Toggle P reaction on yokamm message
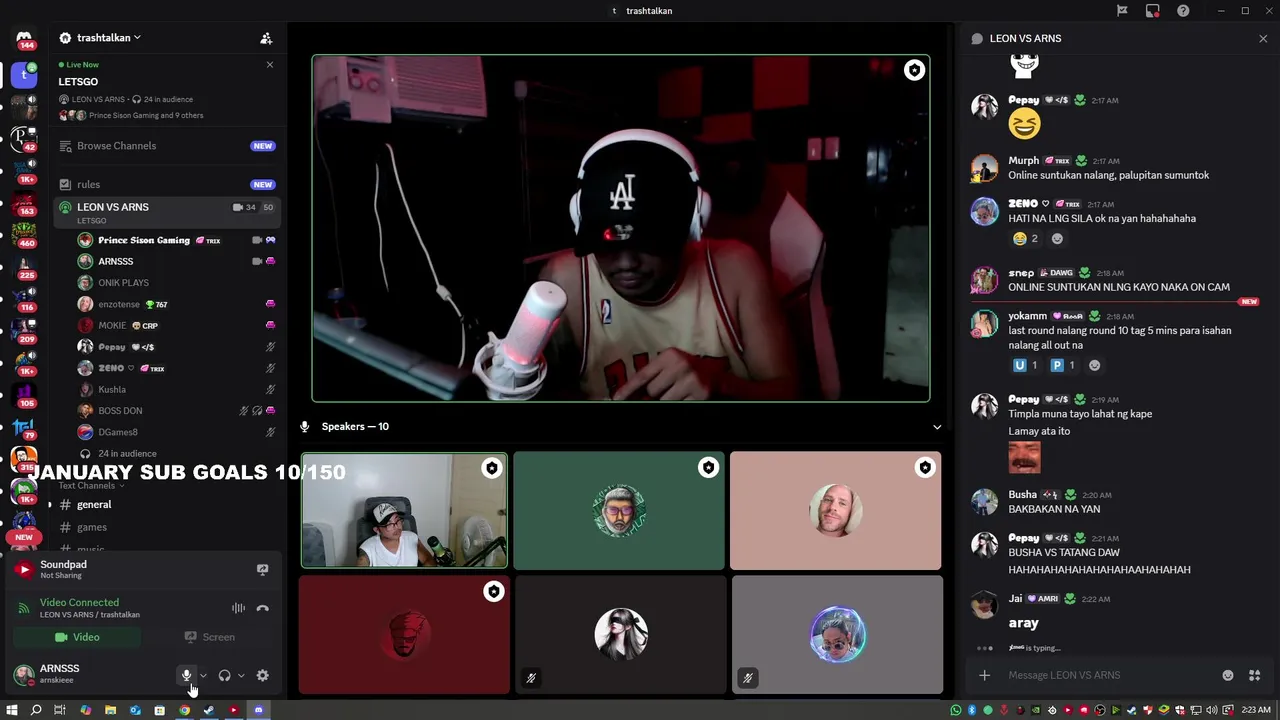Viewport: 1280px width, 720px height. (x=1062, y=366)
